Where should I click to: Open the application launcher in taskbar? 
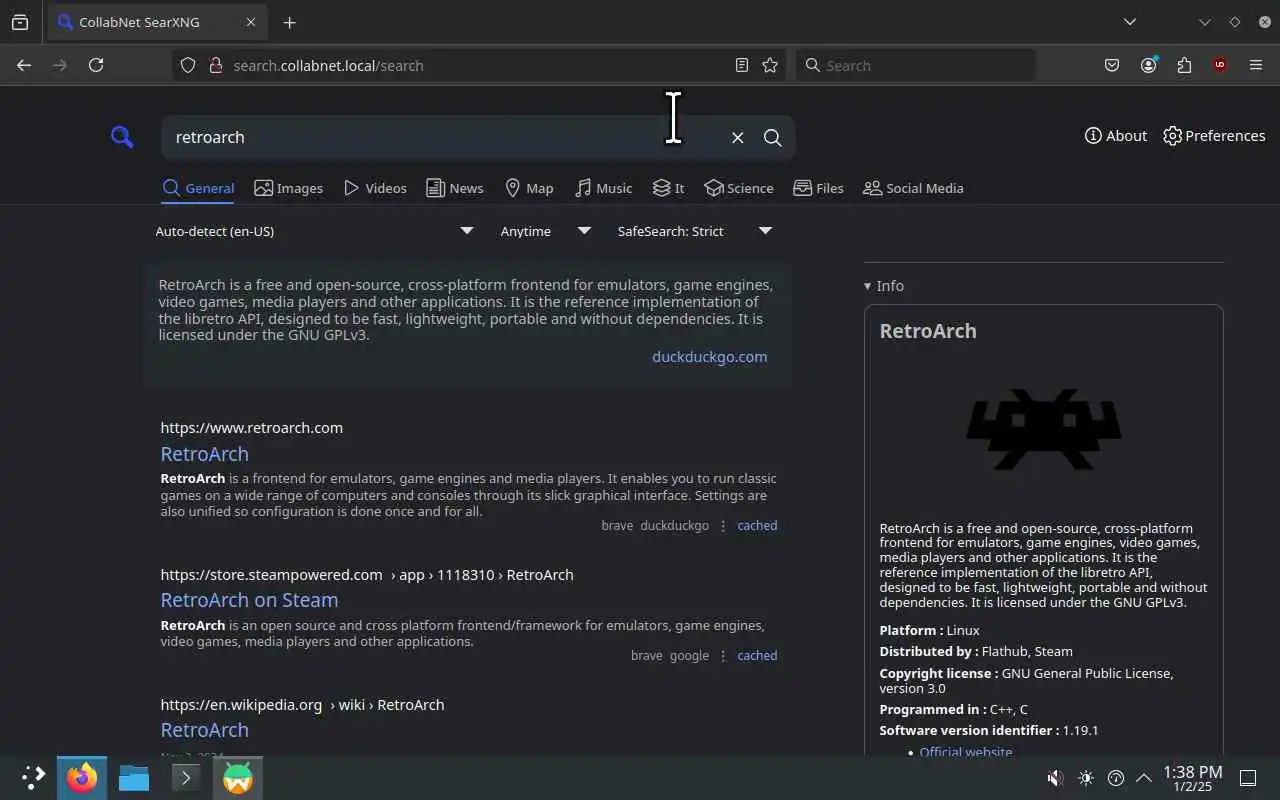click(x=33, y=777)
